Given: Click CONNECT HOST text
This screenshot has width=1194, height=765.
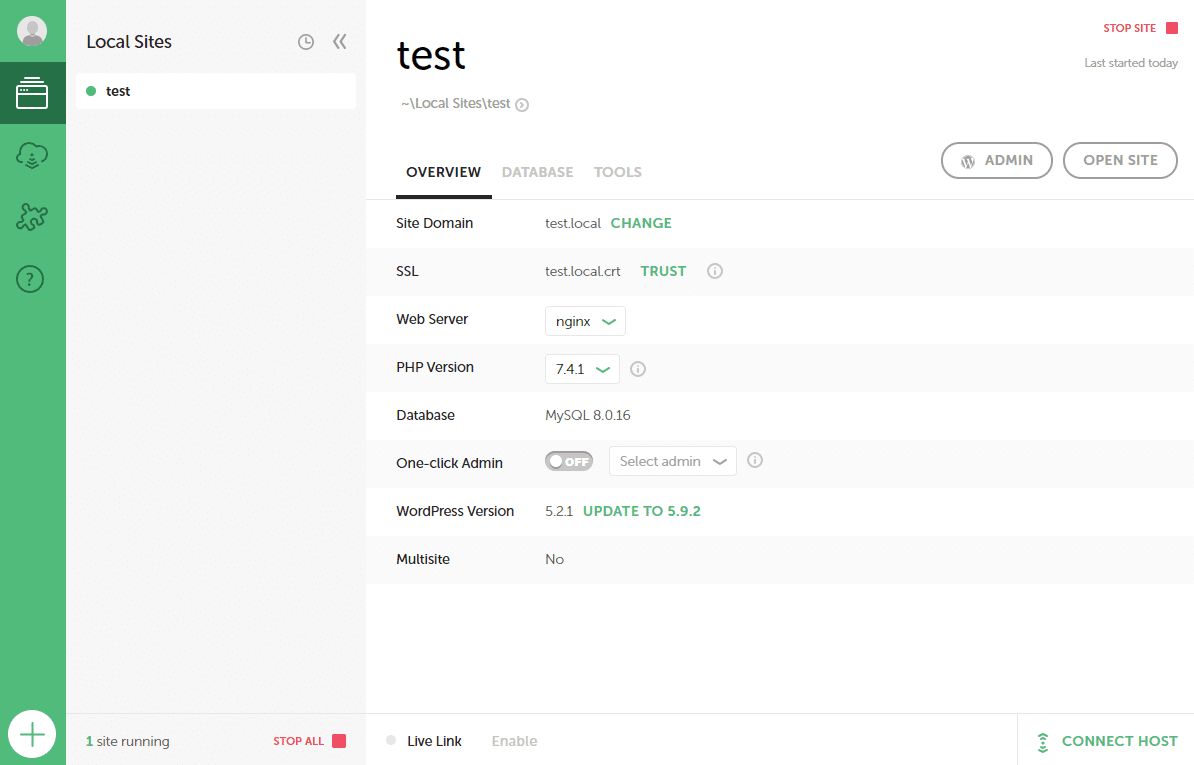Looking at the screenshot, I should click(1119, 741).
